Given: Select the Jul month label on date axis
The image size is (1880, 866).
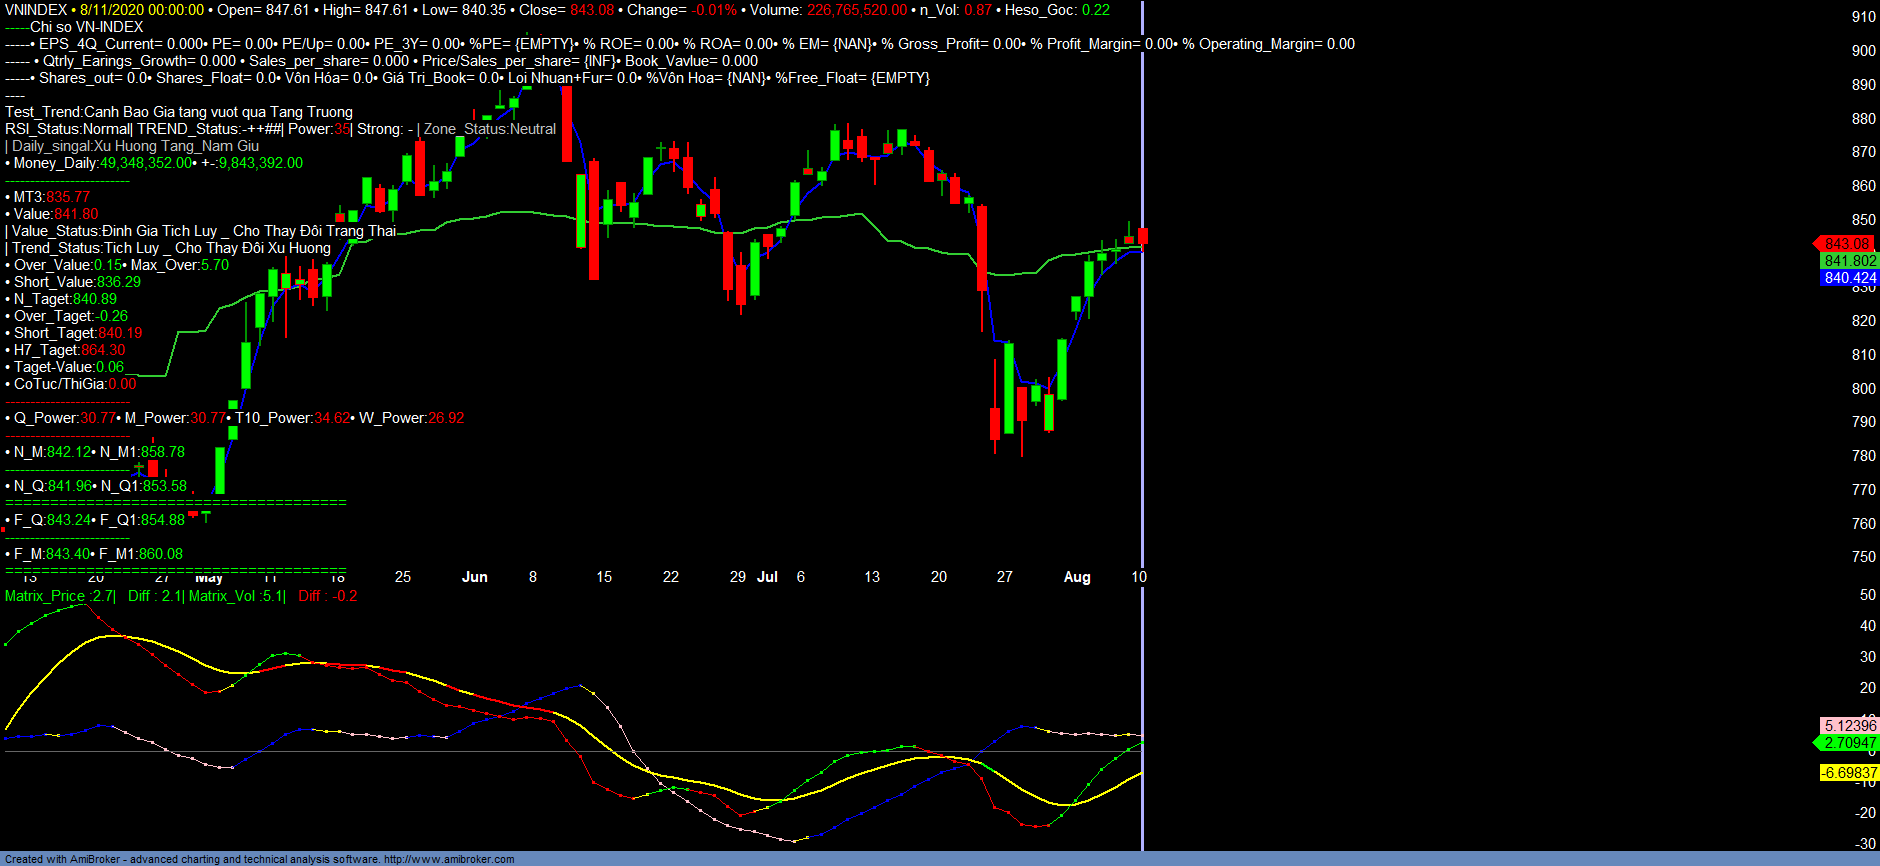Looking at the screenshot, I should click(767, 577).
